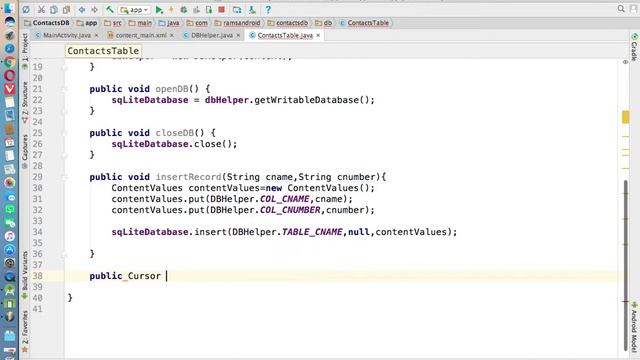This screenshot has width=640, height=360.
Task: Close the ContactsTable.java tab
Action: click(318, 36)
